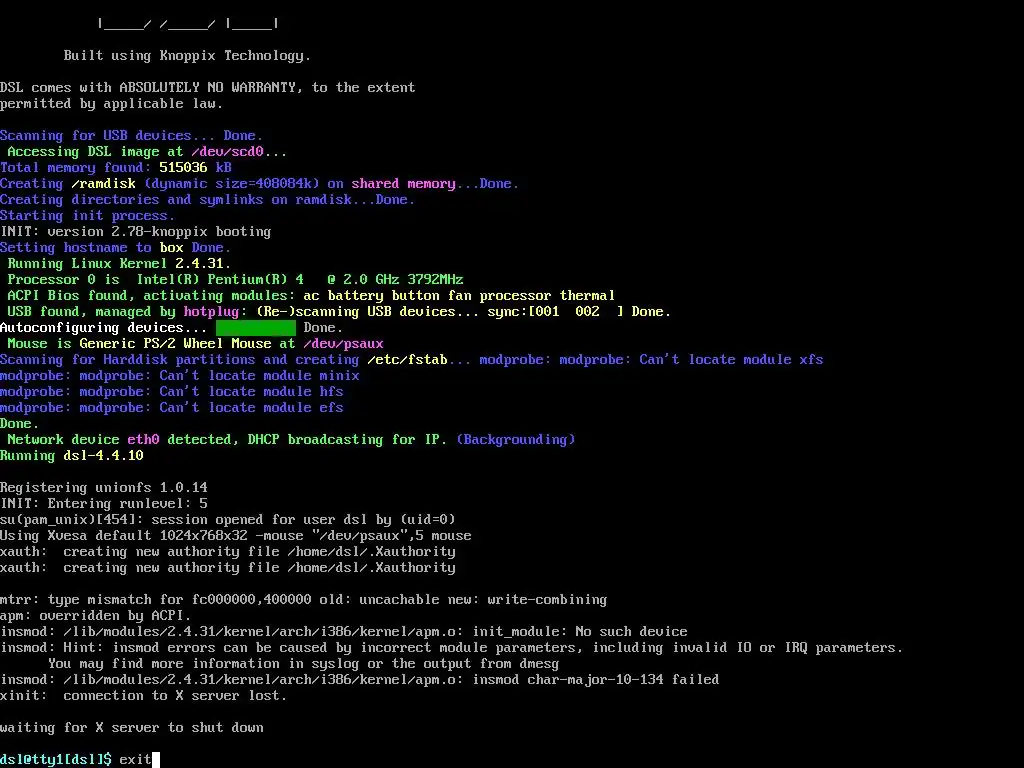Click the "/dev/scd0" device path
Screen dimensions: 1024x768
click(x=227, y=152)
